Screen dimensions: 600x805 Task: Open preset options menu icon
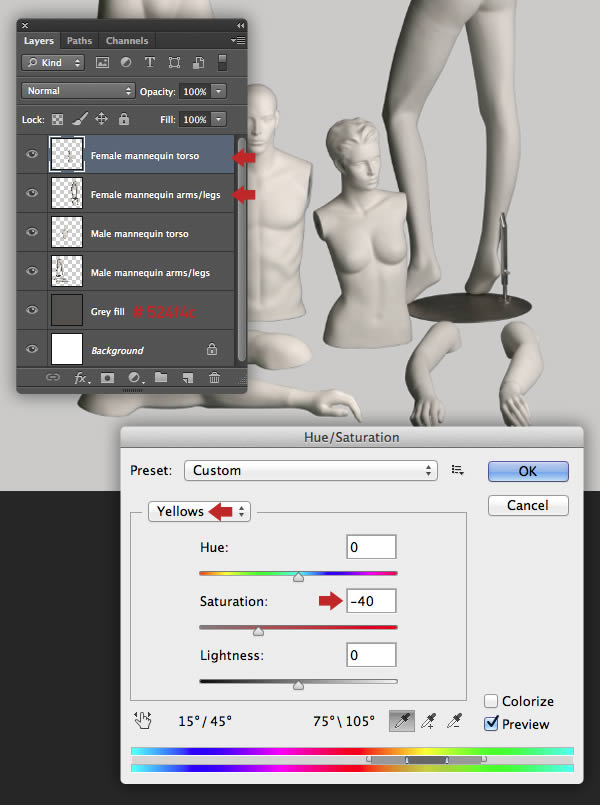(x=457, y=470)
